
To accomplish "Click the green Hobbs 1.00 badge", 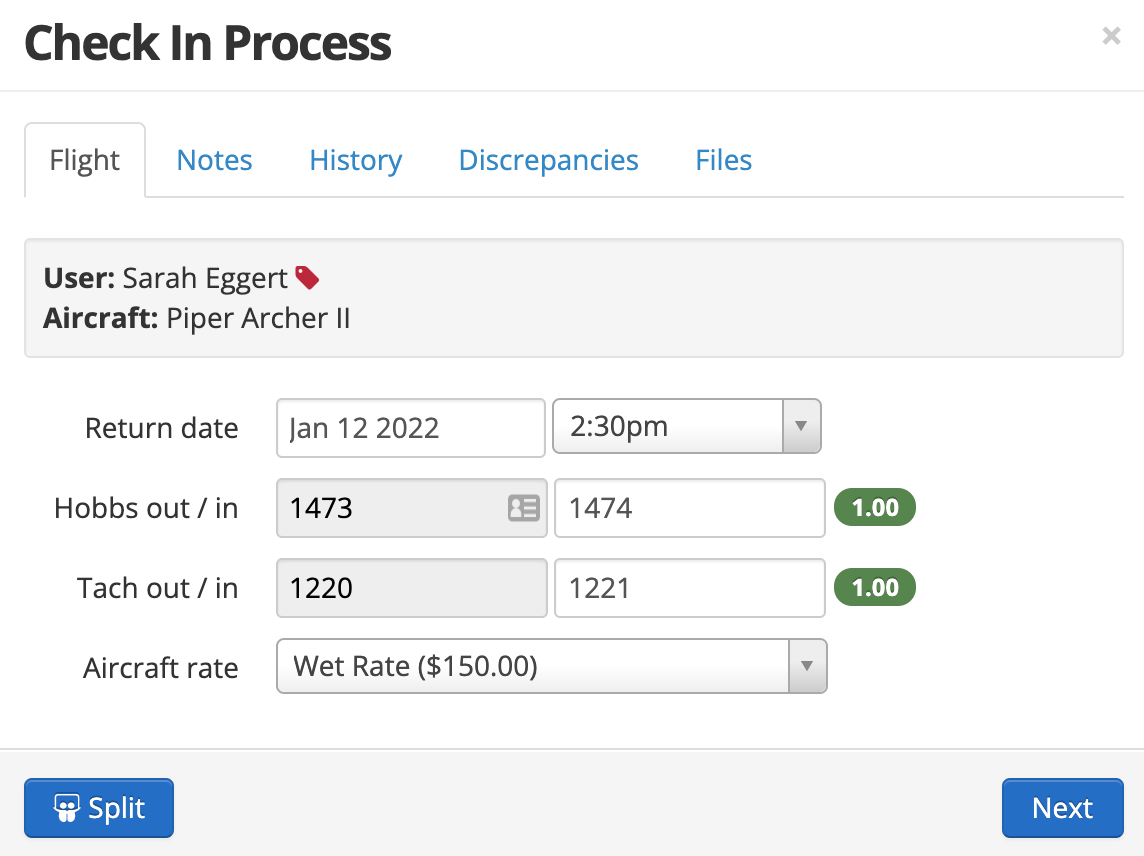I will (875, 508).
